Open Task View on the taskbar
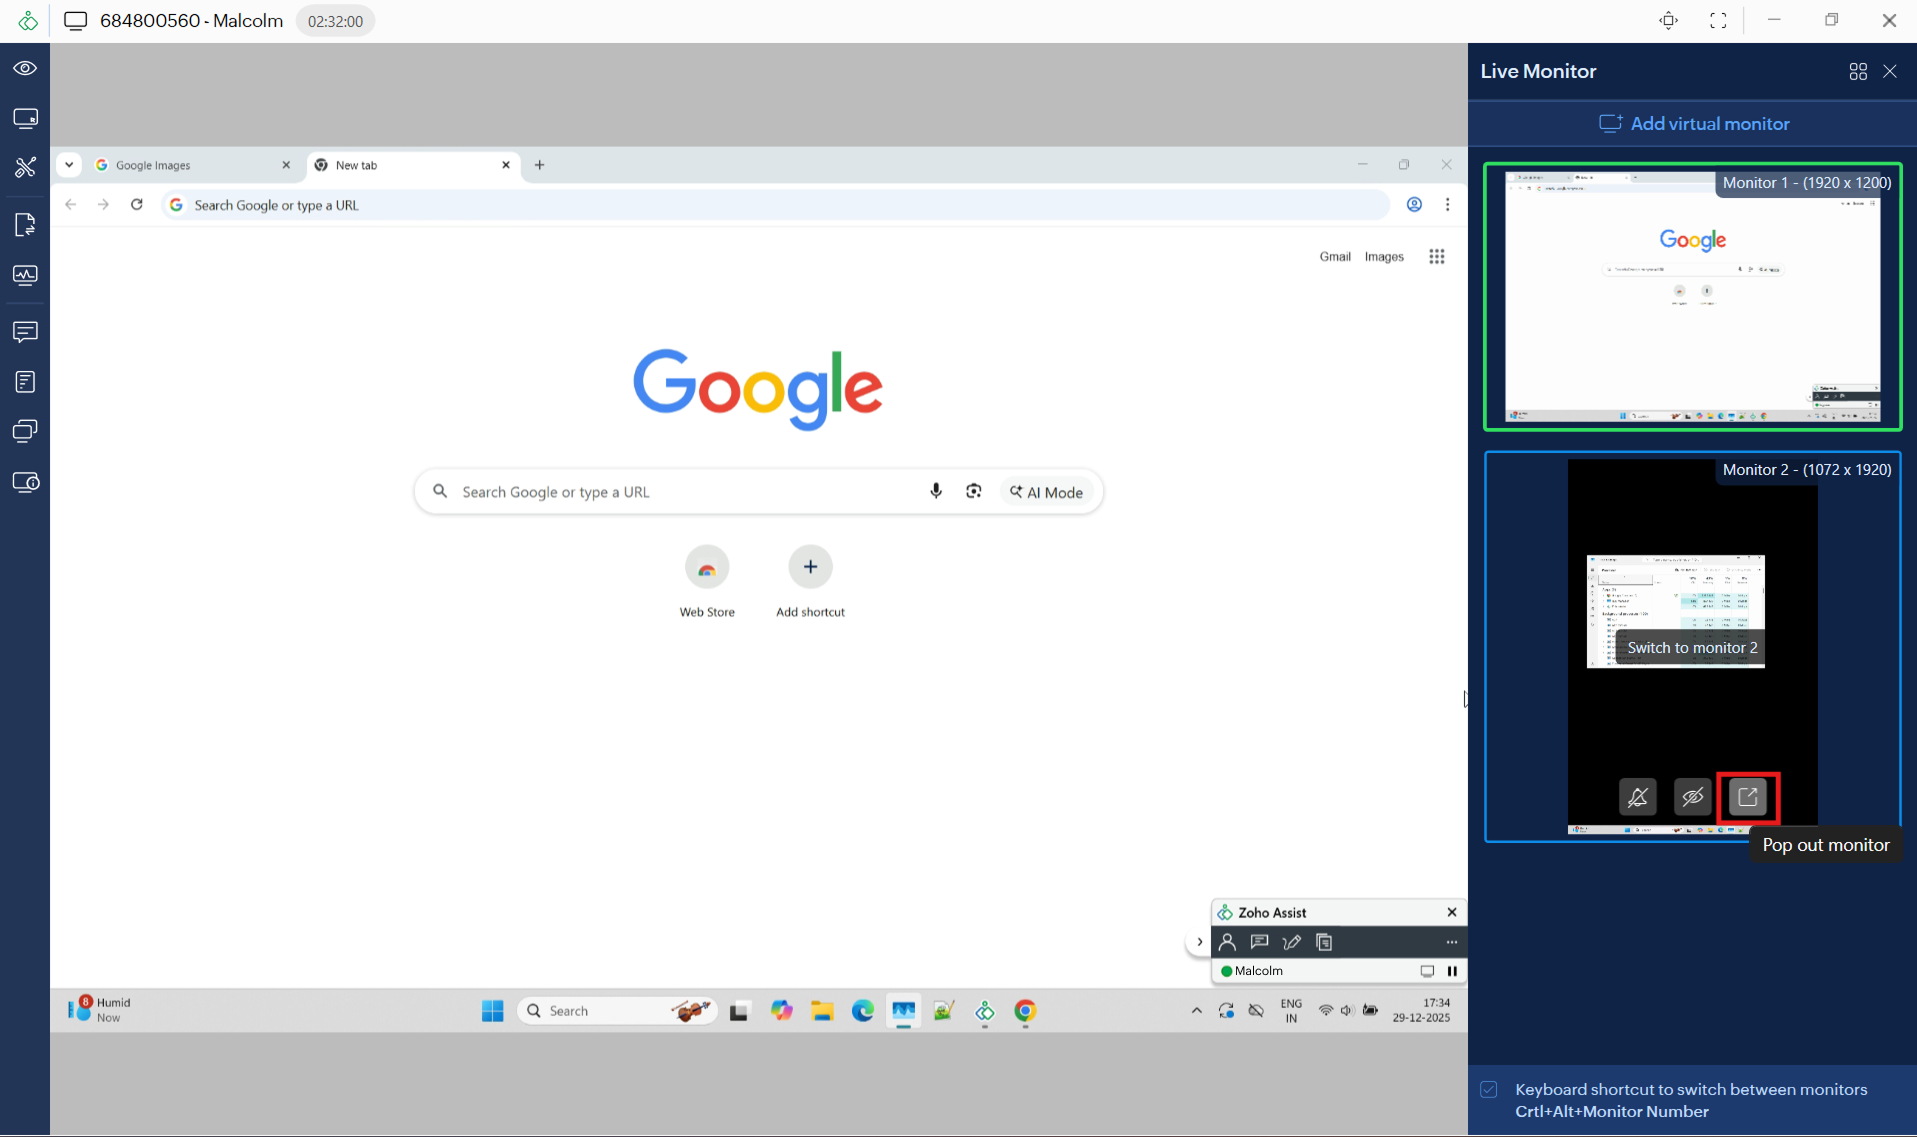Viewport: 1917px width, 1137px height. click(739, 1011)
